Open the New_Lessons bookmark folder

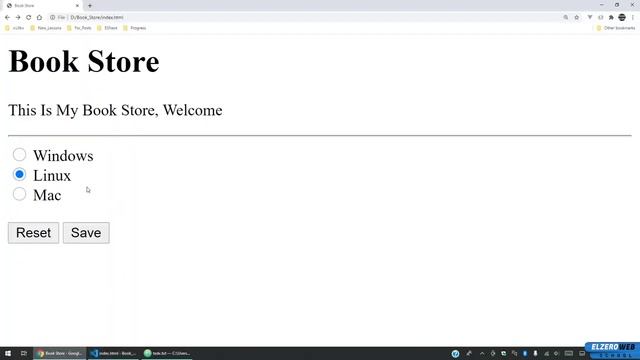(x=46, y=28)
